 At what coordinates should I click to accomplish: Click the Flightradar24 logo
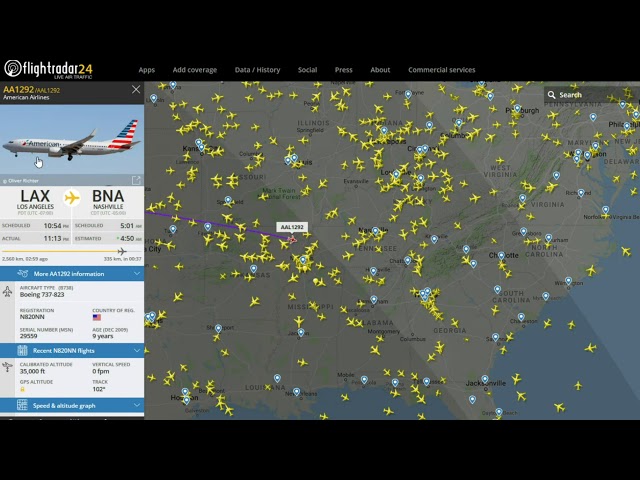[x=49, y=69]
